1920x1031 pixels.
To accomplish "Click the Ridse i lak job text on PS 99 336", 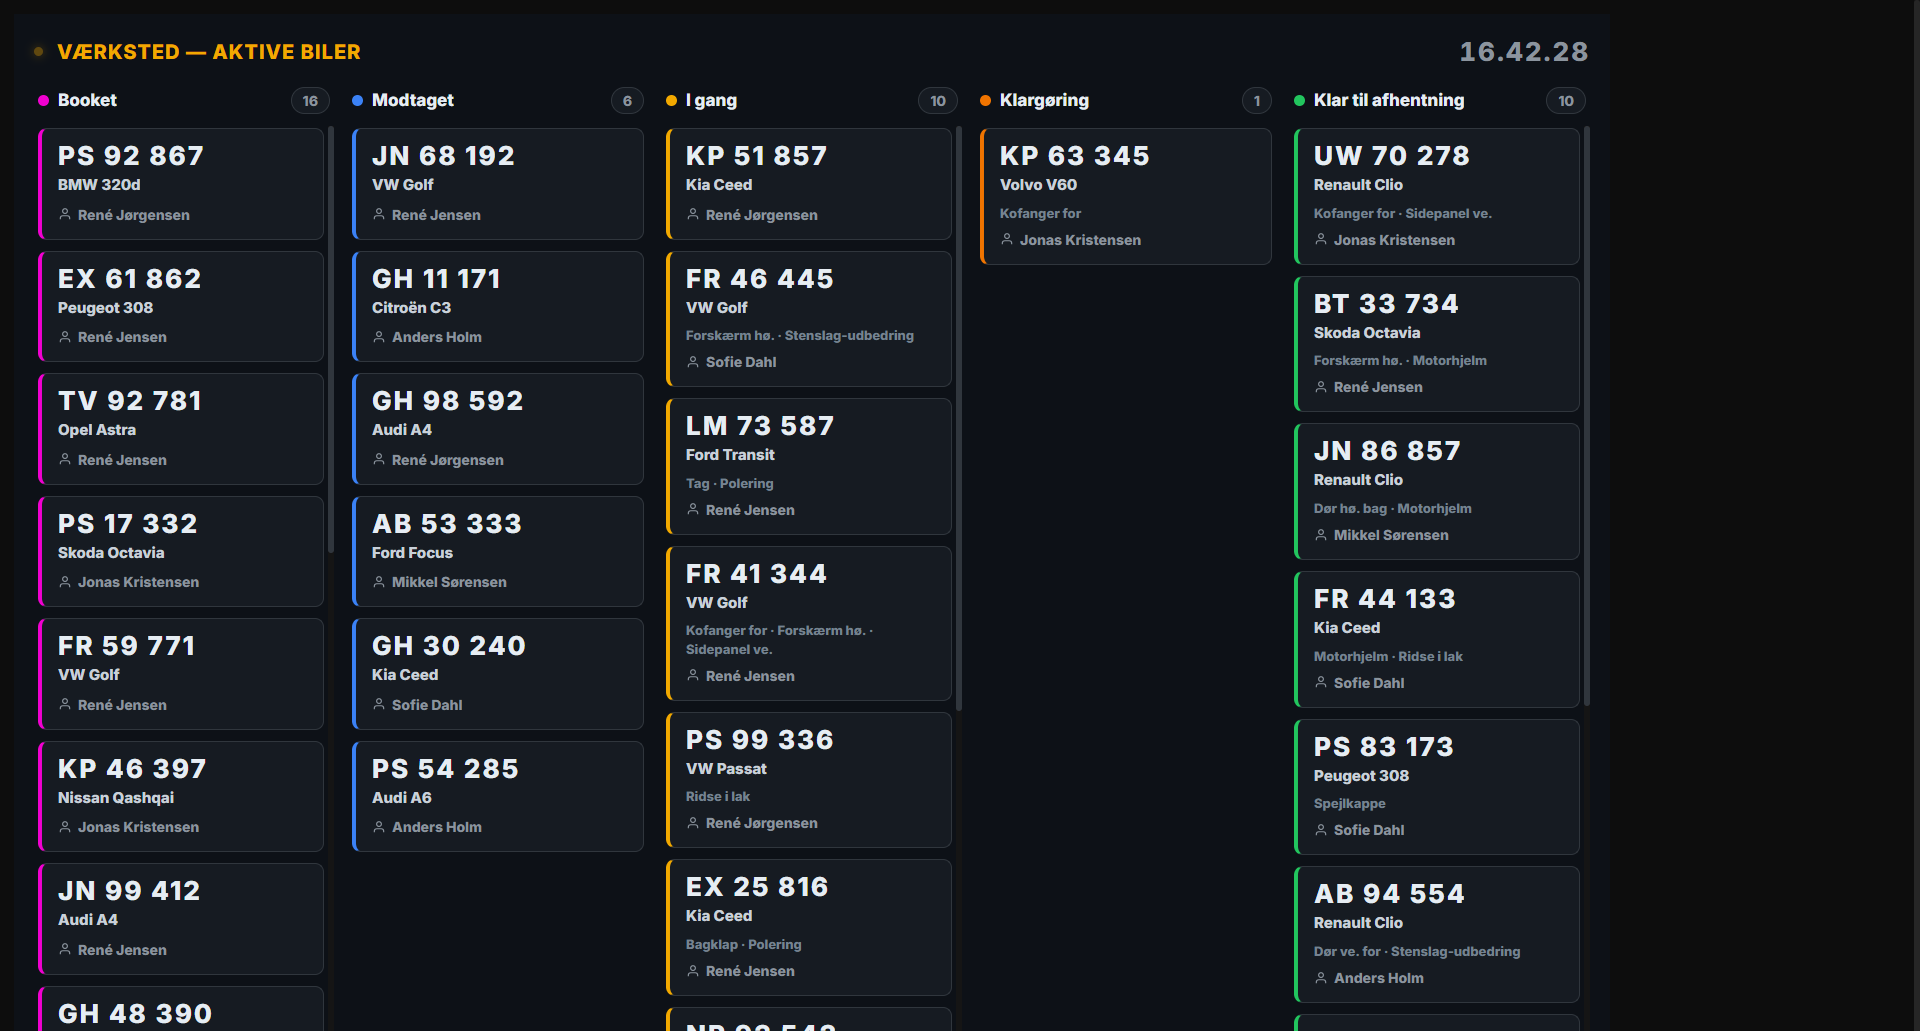I will pyautogui.click(x=718, y=797).
